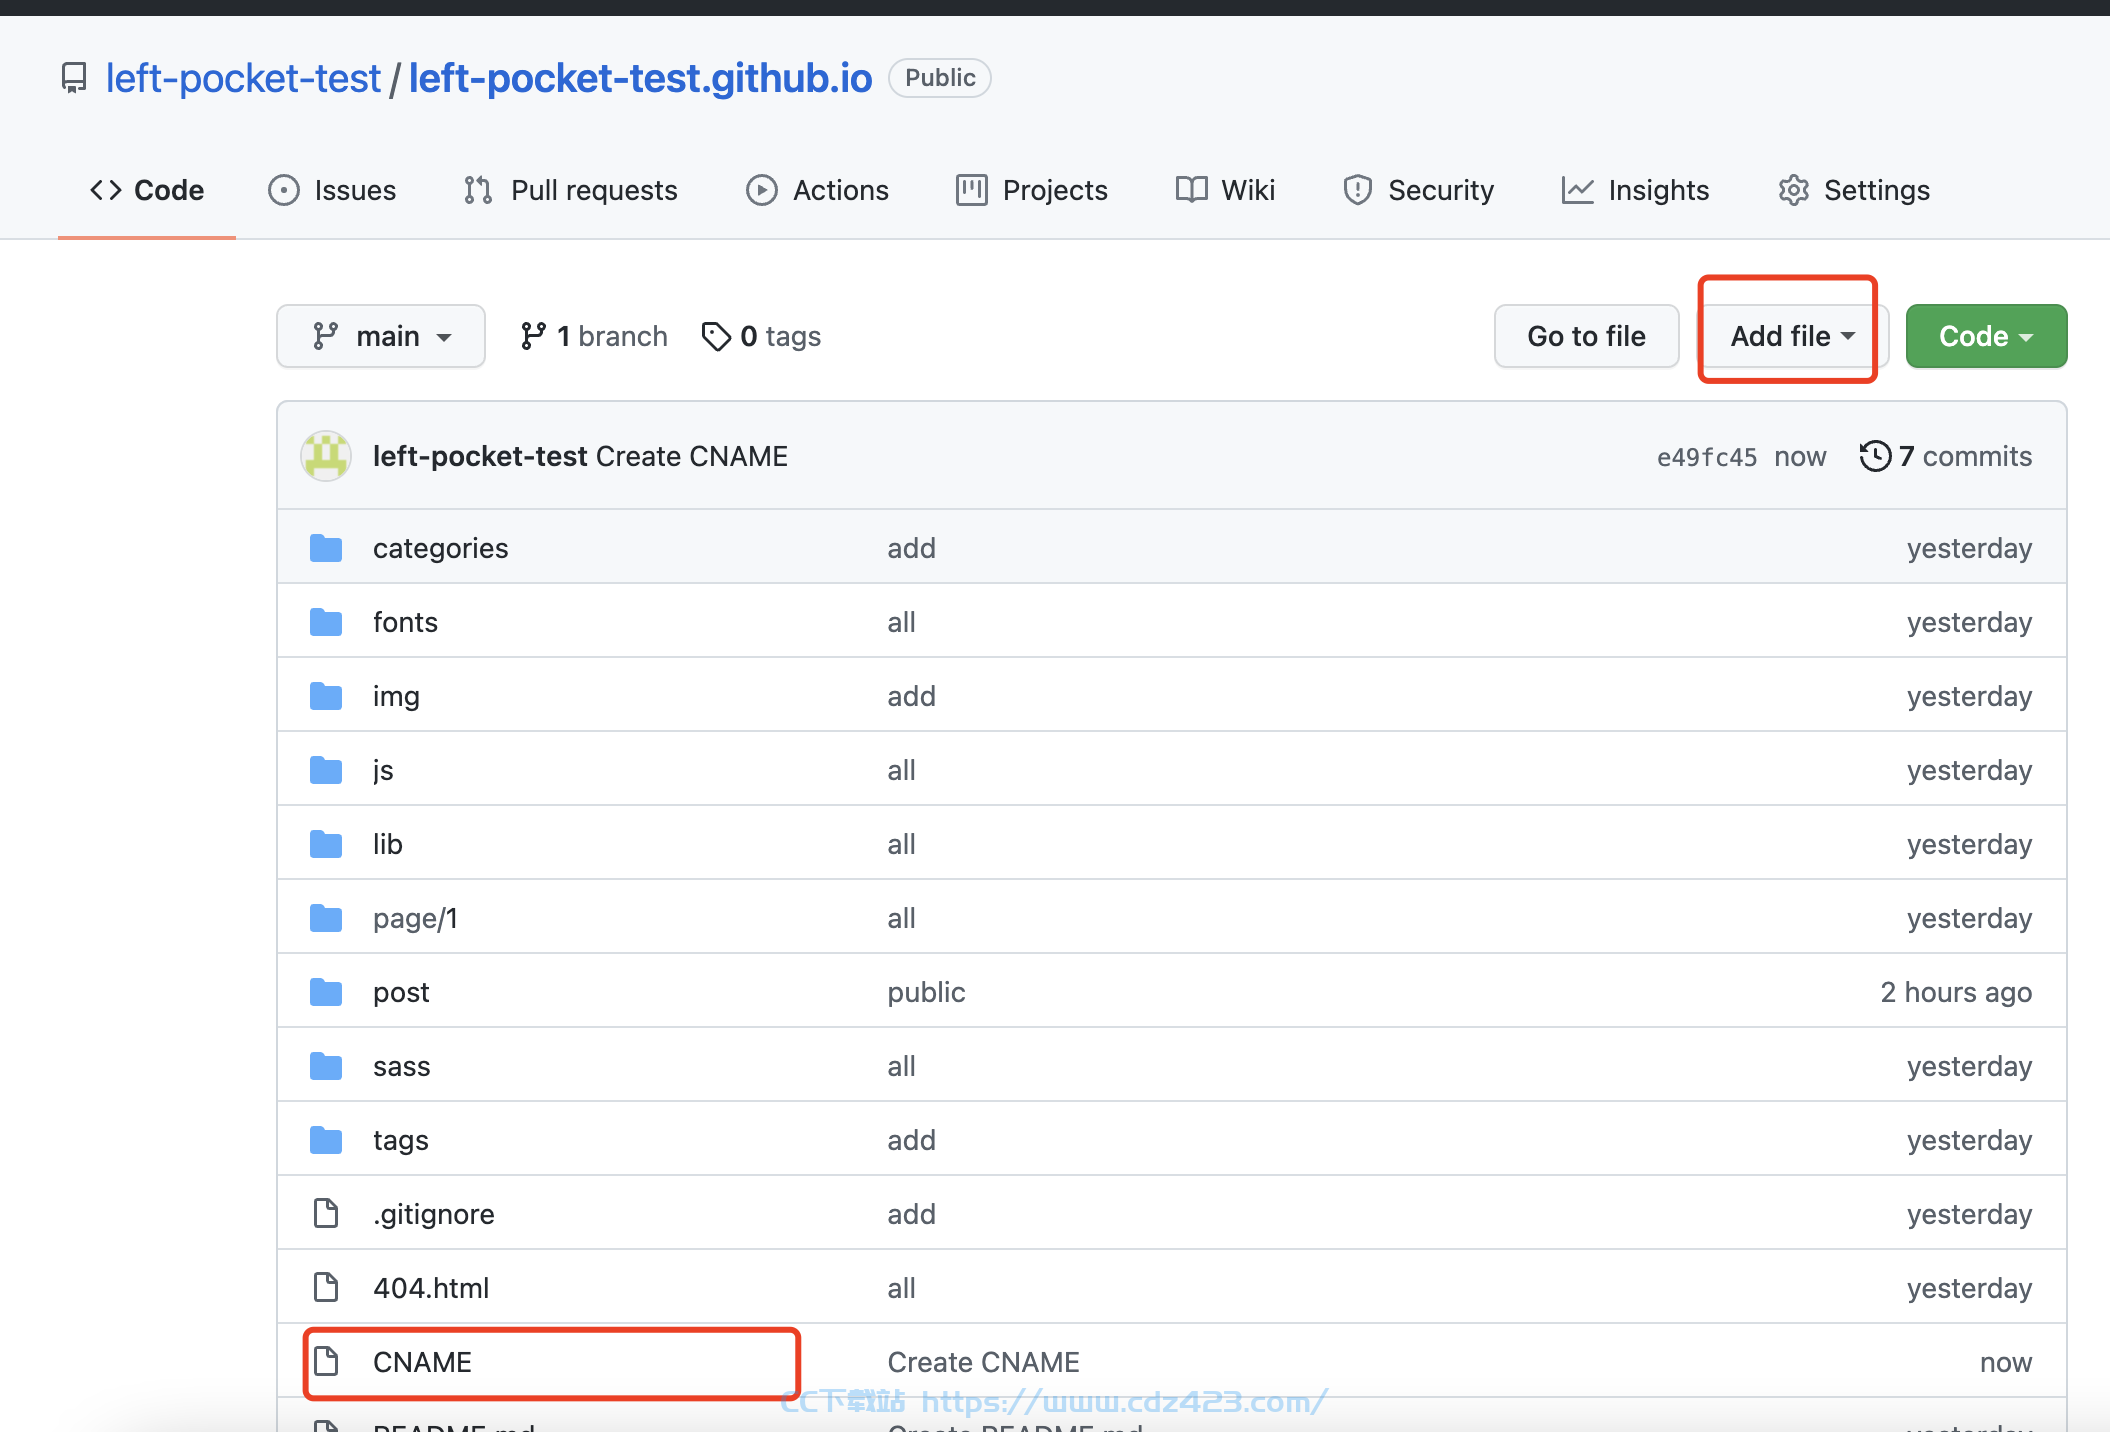View the 7 commits history
The width and height of the screenshot is (2110, 1432).
click(1946, 456)
